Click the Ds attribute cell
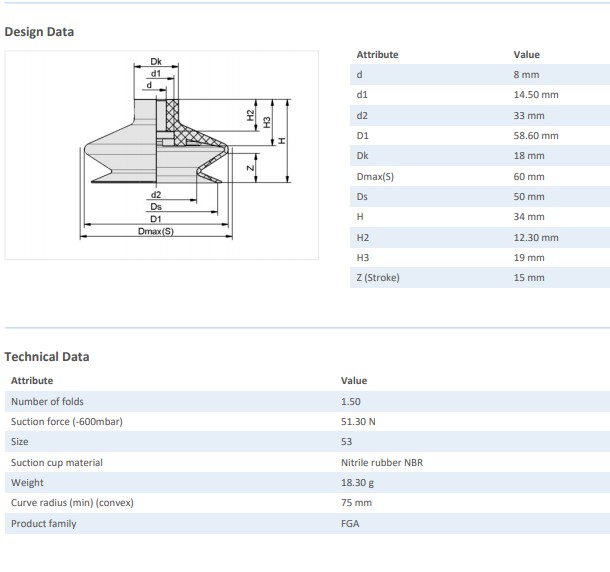Screen dimensions: 610x572 (362, 196)
